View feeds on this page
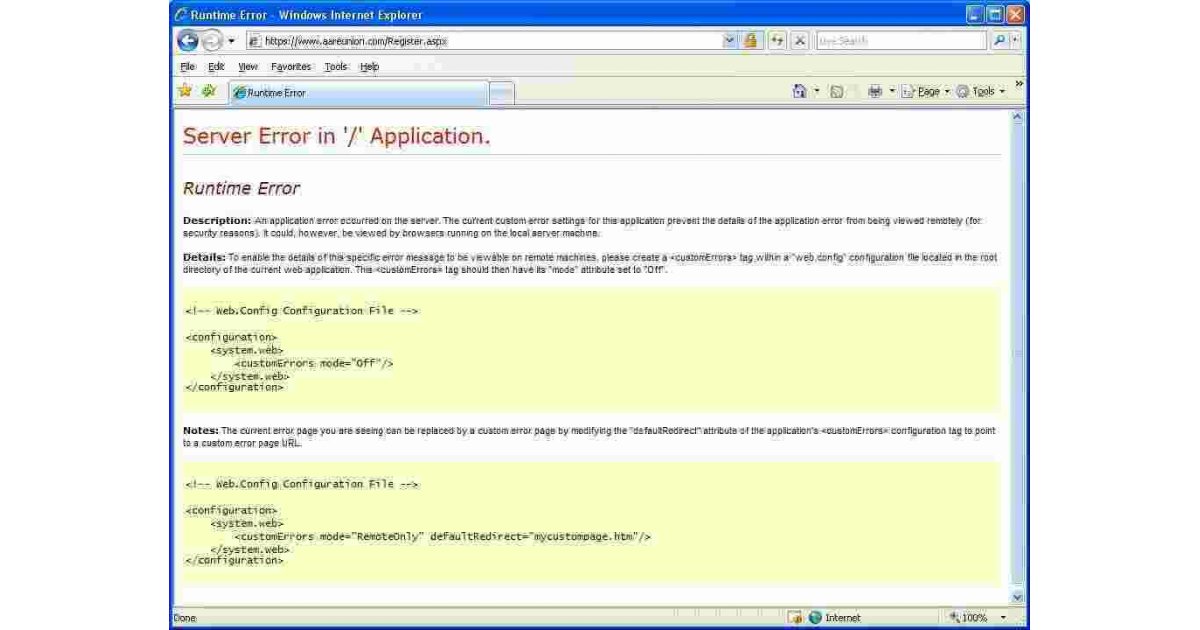The image size is (1200, 630). [838, 90]
